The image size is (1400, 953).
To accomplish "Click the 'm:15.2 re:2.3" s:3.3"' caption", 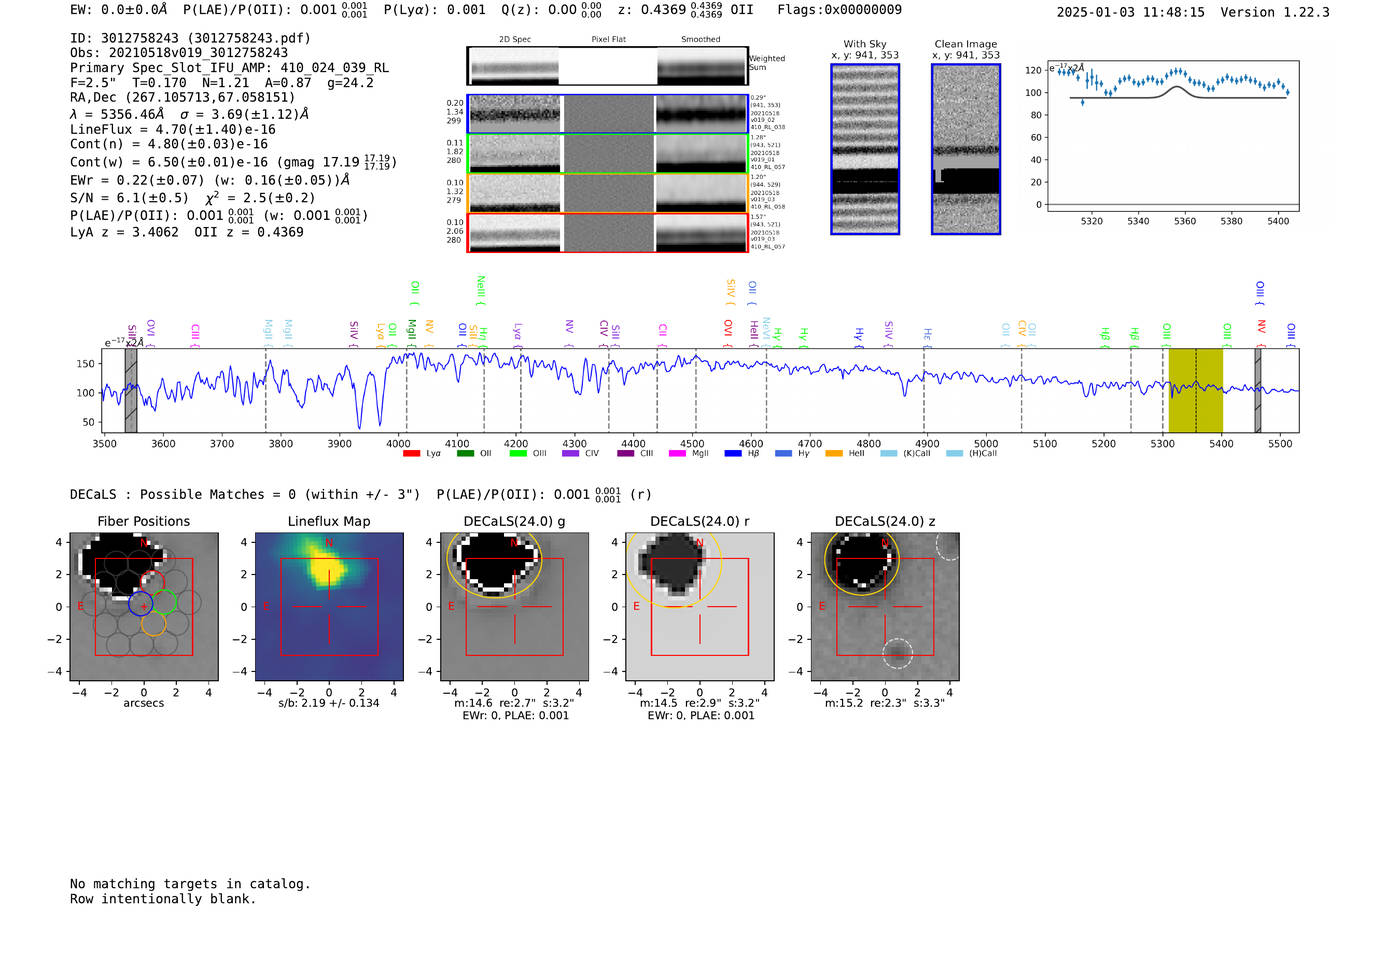I will click(885, 703).
